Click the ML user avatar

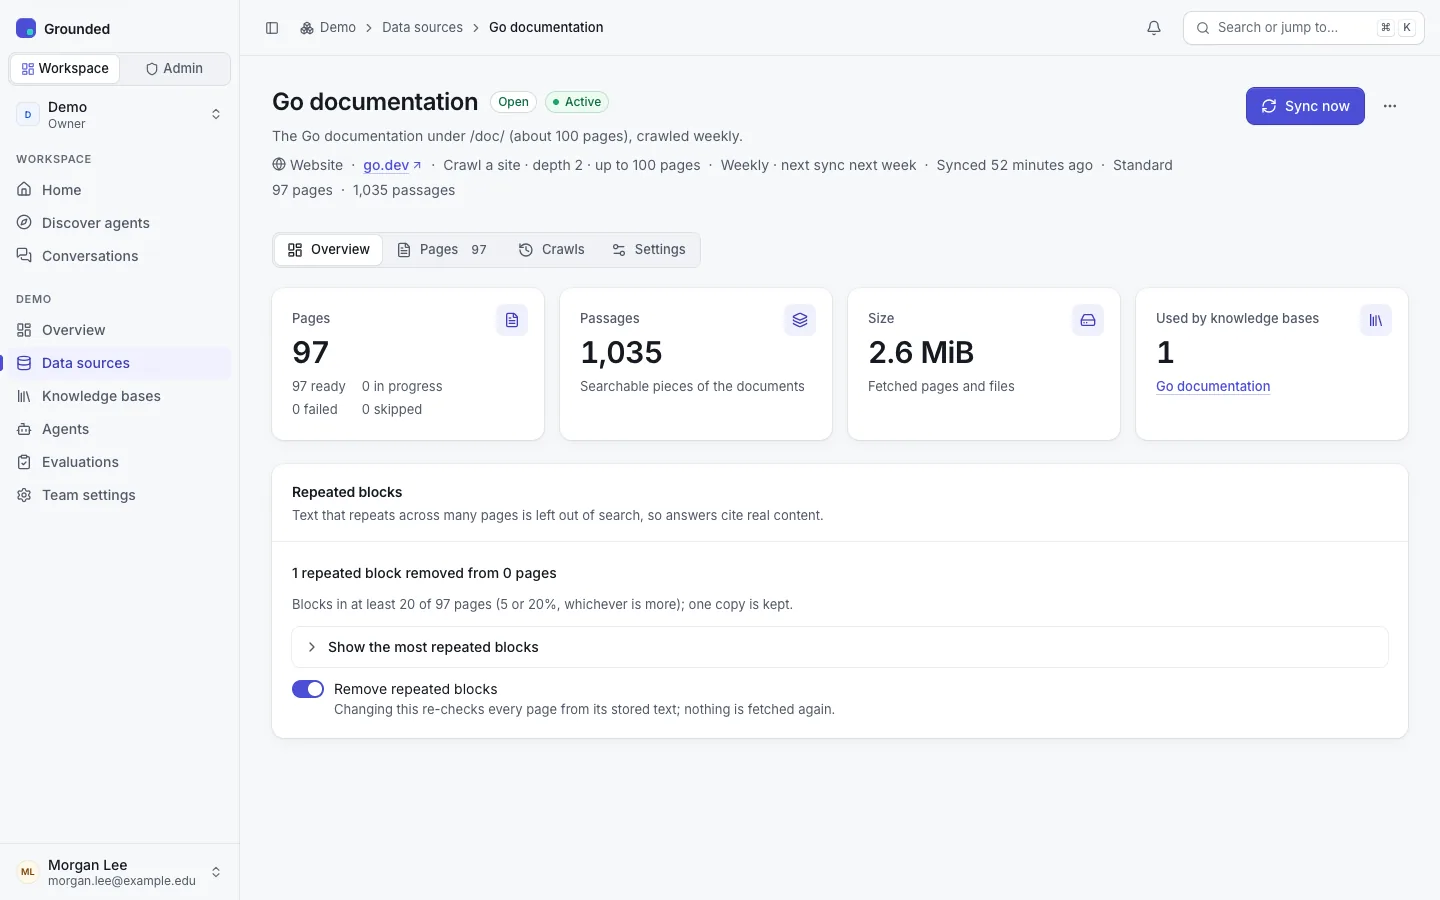28,872
